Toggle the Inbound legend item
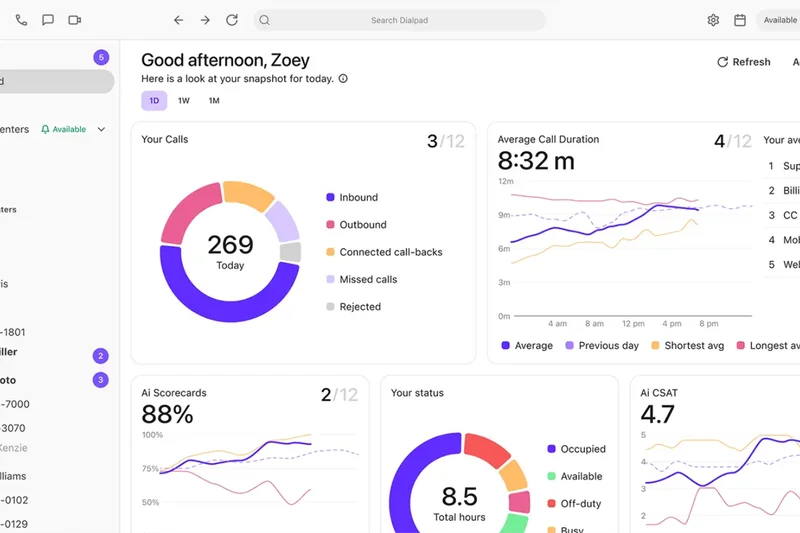The image size is (800, 533). point(358,198)
